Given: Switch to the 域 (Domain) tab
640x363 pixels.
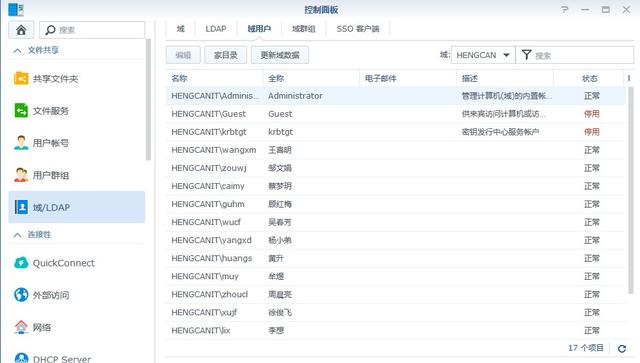Looking at the screenshot, I should click(180, 29).
